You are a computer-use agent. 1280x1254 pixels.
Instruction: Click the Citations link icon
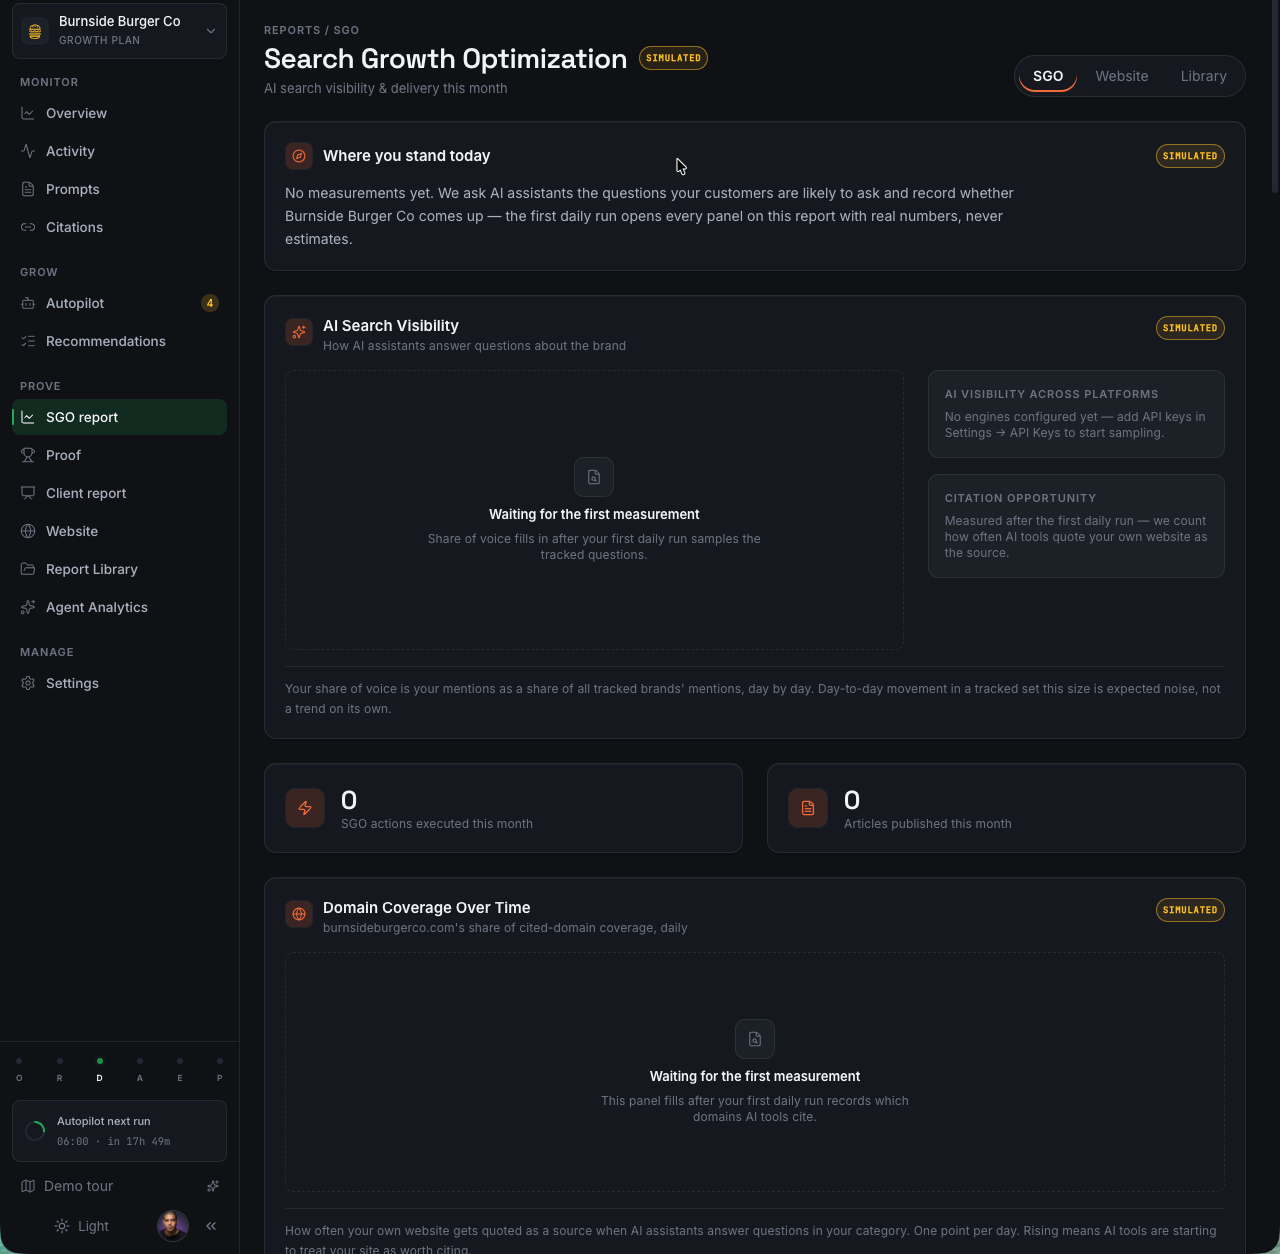28,227
